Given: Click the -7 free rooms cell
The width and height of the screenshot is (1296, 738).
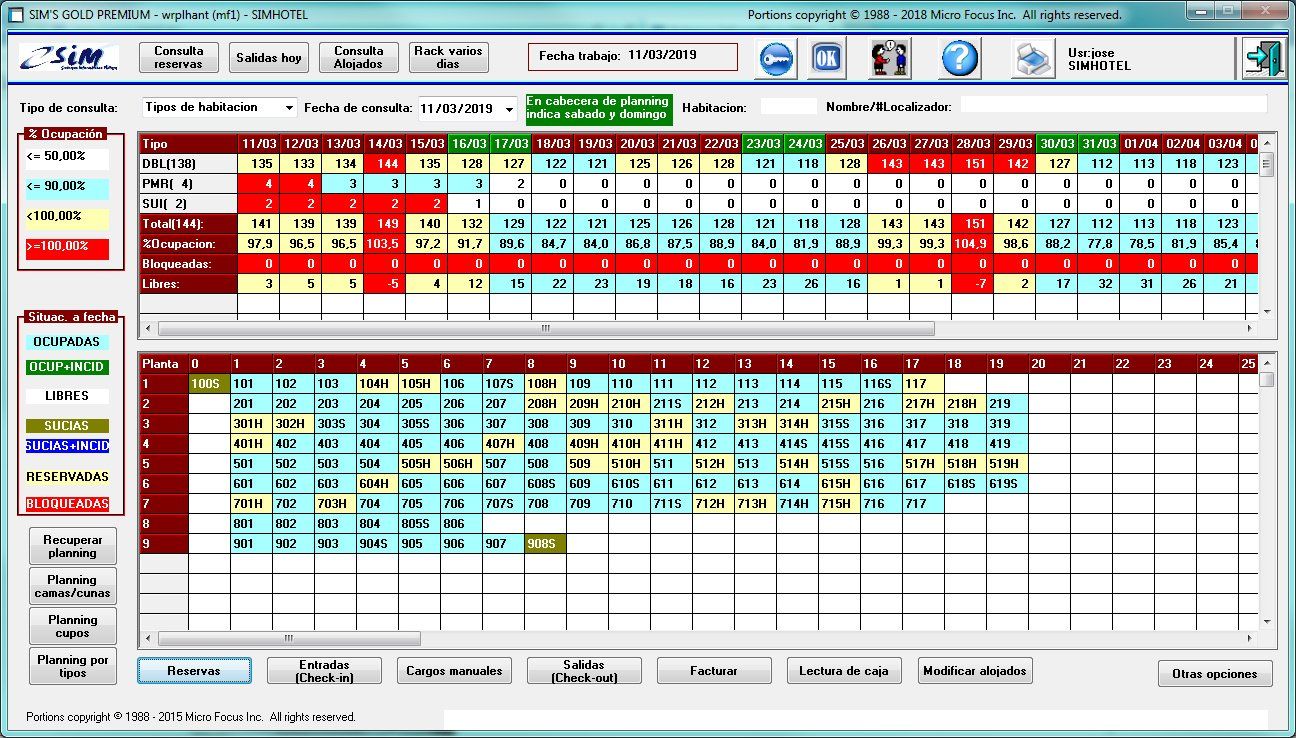Looking at the screenshot, I should click(973, 284).
